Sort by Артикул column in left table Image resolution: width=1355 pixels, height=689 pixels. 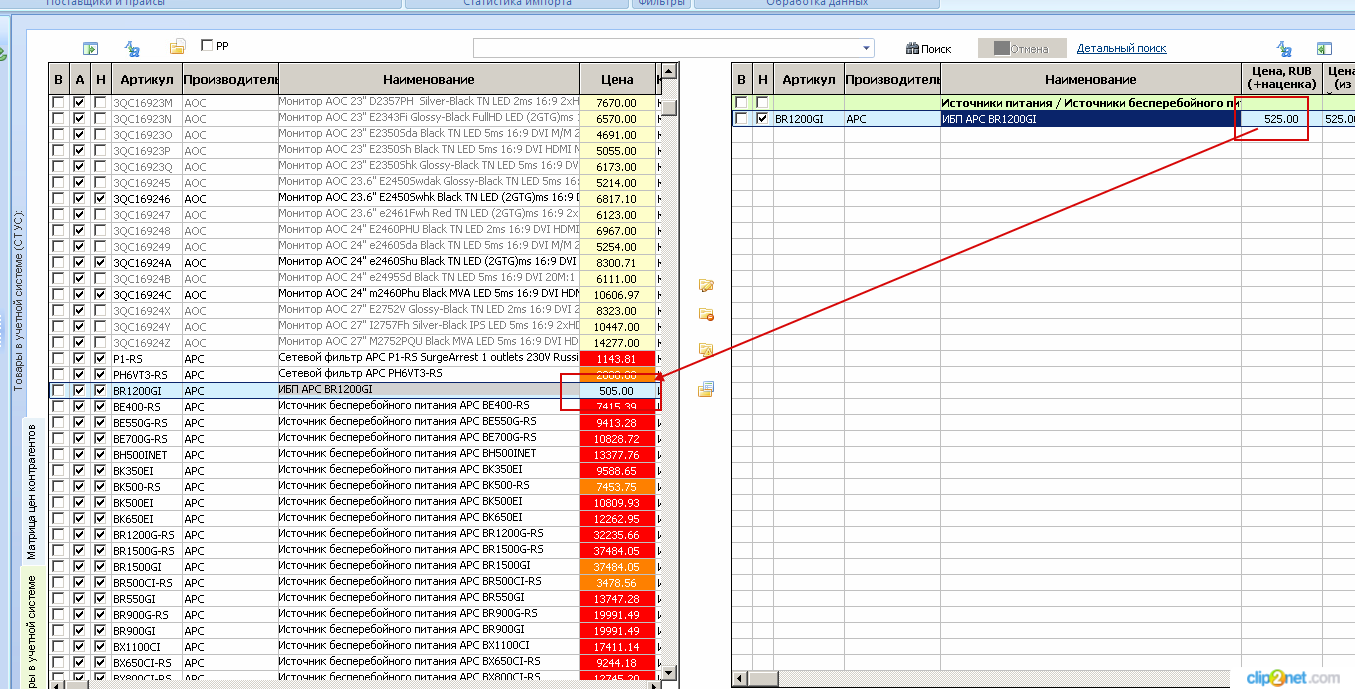[x=147, y=79]
